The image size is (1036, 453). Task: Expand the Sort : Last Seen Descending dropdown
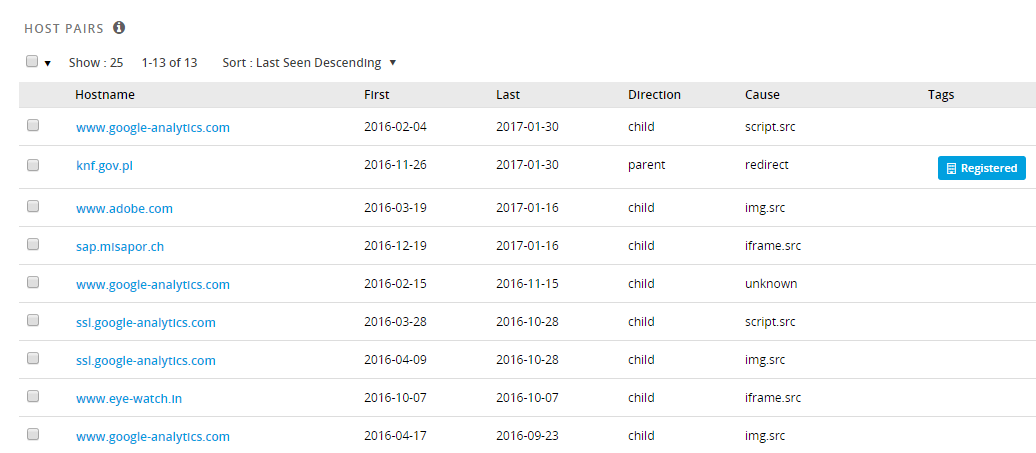309,63
